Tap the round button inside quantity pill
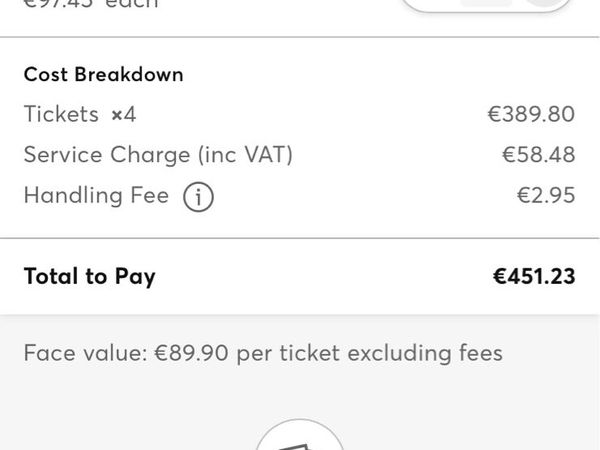This screenshot has width=600, height=450. click(x=548, y=2)
